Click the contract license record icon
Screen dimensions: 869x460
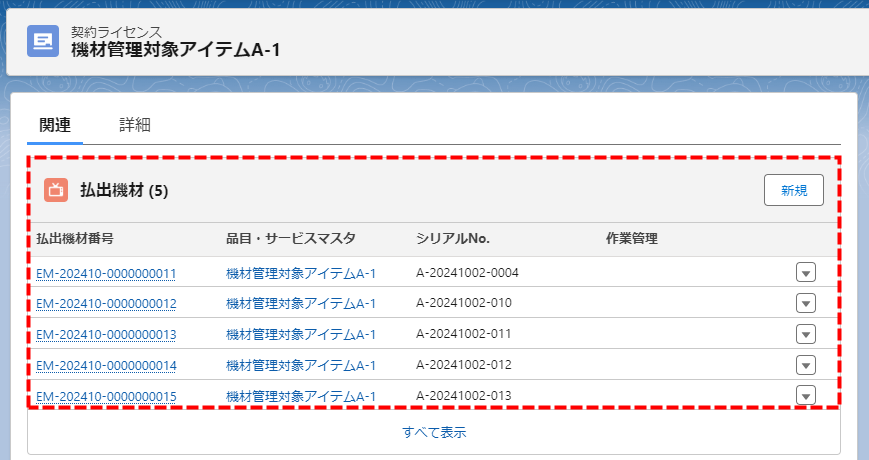tap(43, 41)
